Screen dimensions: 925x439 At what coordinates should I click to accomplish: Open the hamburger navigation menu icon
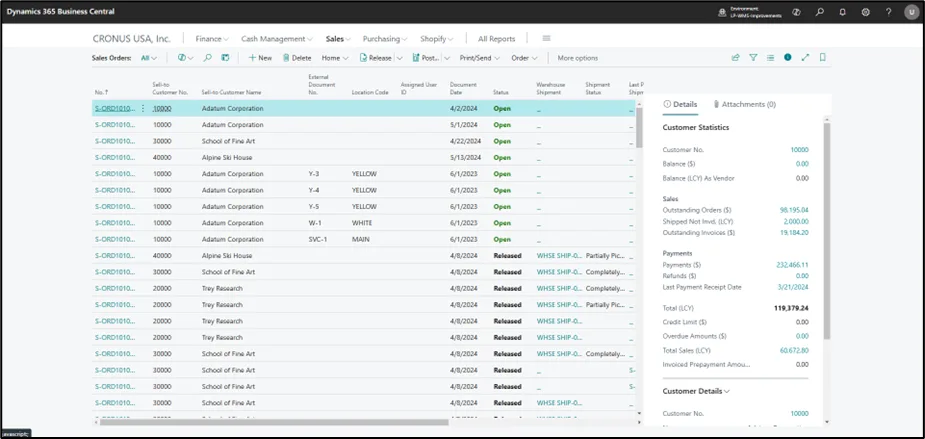pyautogui.click(x=546, y=38)
